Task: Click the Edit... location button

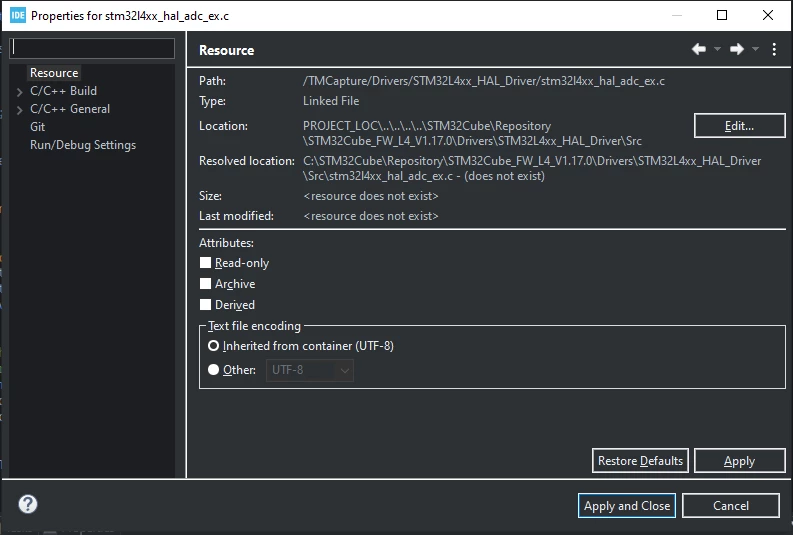Action: [x=739, y=125]
